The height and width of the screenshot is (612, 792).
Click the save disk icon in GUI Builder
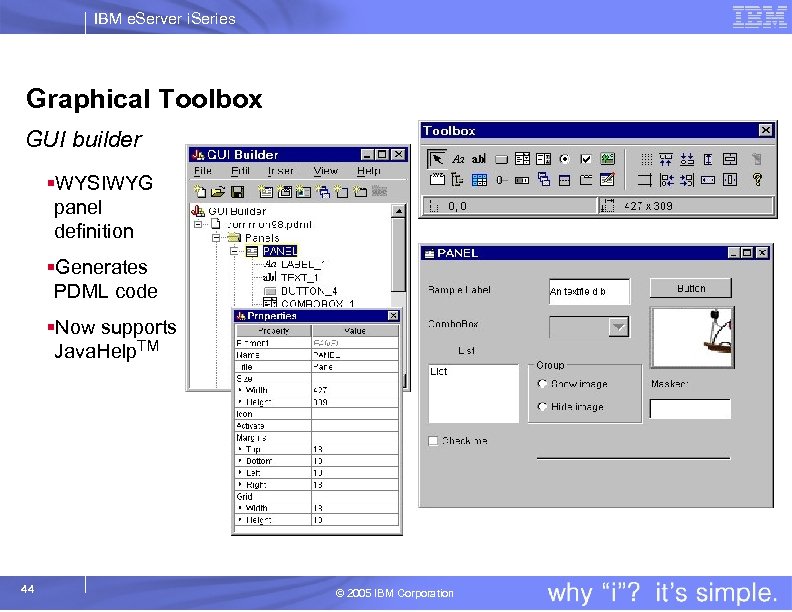tap(237, 192)
